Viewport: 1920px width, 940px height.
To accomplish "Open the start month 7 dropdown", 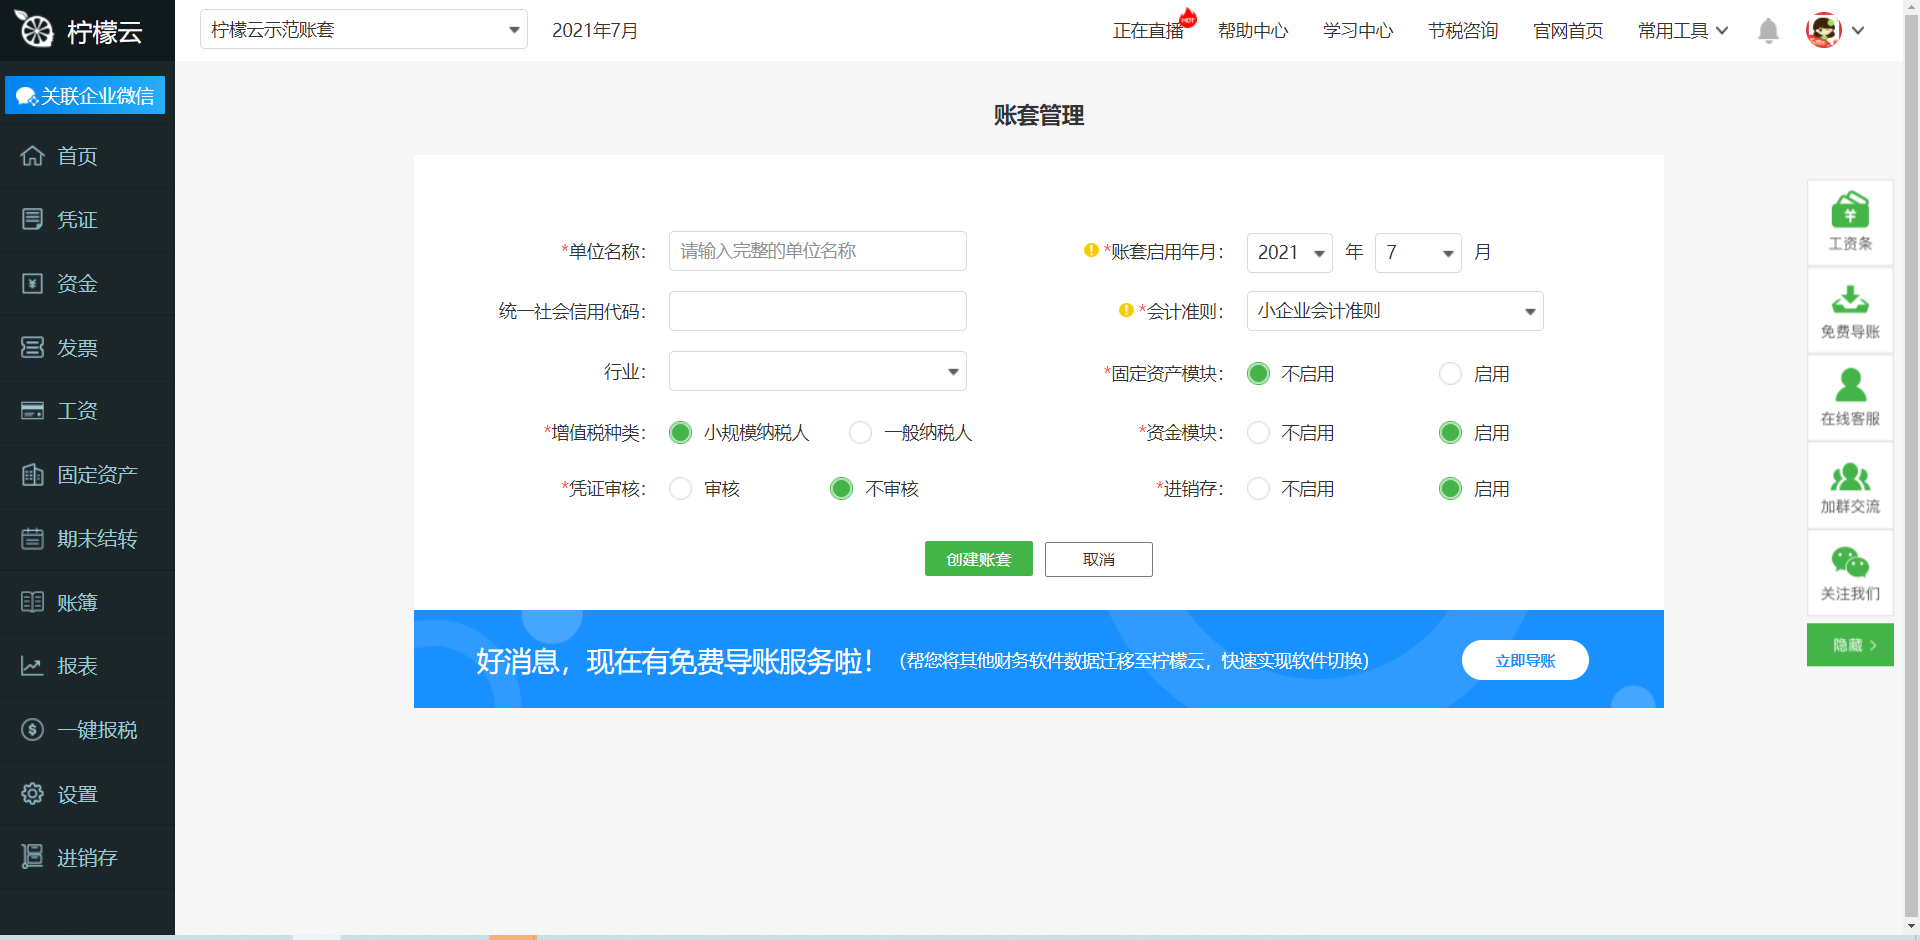I will (1418, 253).
